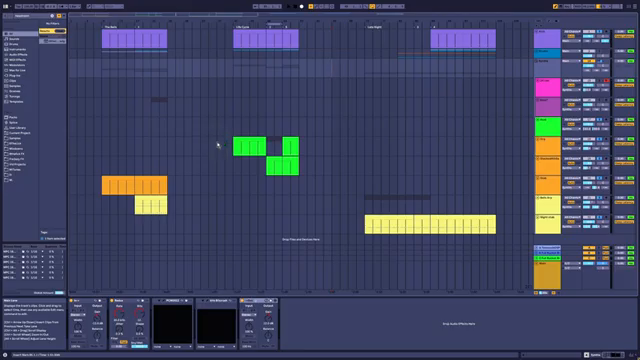
Task: Open 'All Channels' input dropdown on purple track
Action: pyautogui.click(x=572, y=31)
